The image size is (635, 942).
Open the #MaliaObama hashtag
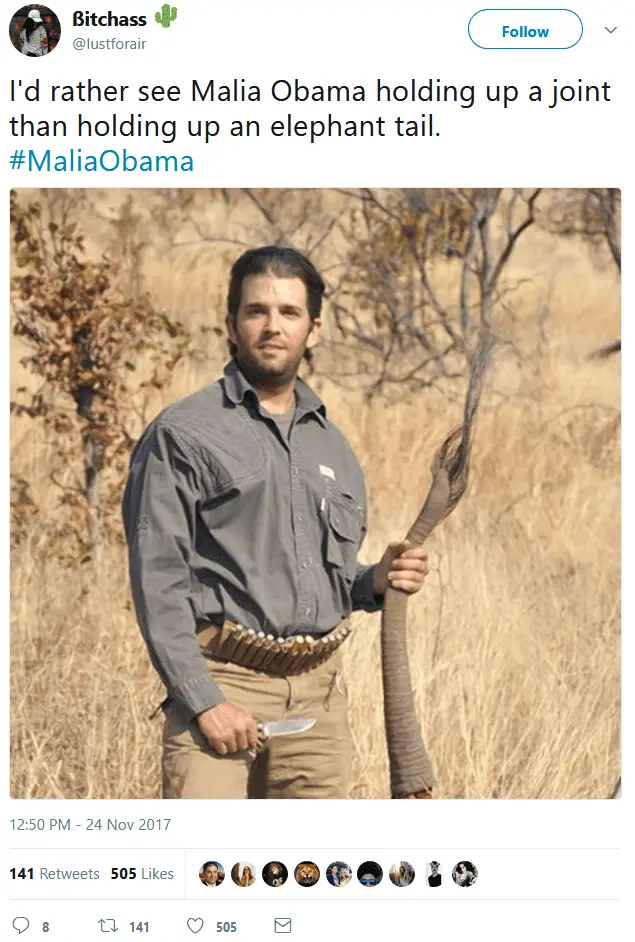pyautogui.click(x=102, y=161)
